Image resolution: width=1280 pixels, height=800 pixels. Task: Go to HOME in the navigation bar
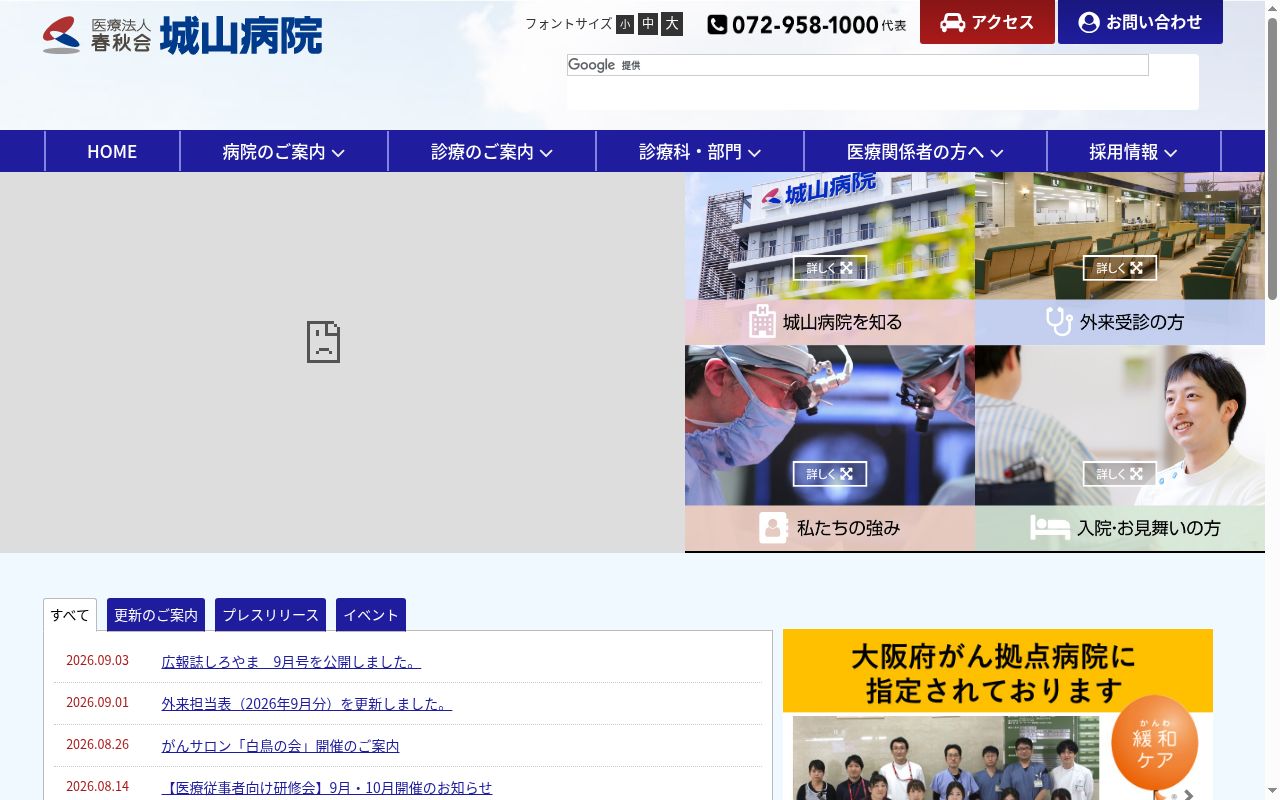coord(112,151)
